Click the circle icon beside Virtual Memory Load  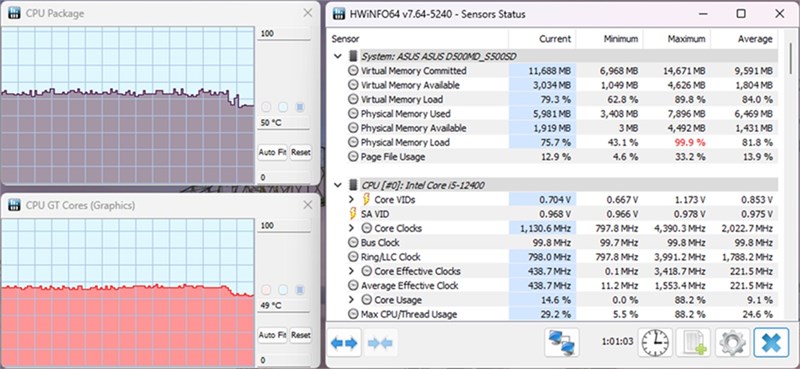353,100
